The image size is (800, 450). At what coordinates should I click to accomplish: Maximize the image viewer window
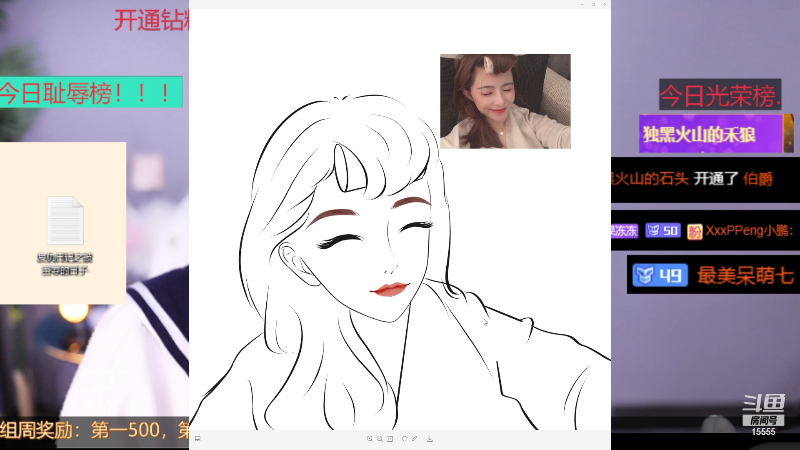point(593,4)
